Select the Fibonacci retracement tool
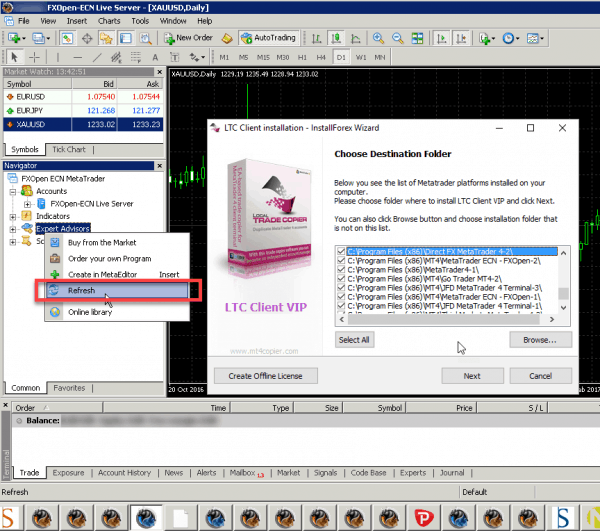The height and width of the screenshot is (531, 600). pos(135,57)
